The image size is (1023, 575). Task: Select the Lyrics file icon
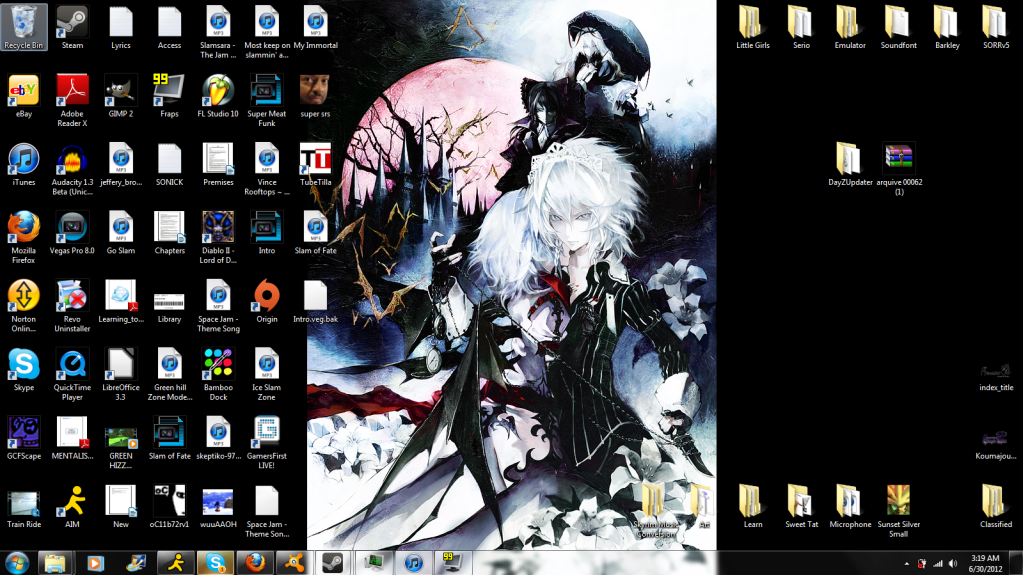point(121,27)
